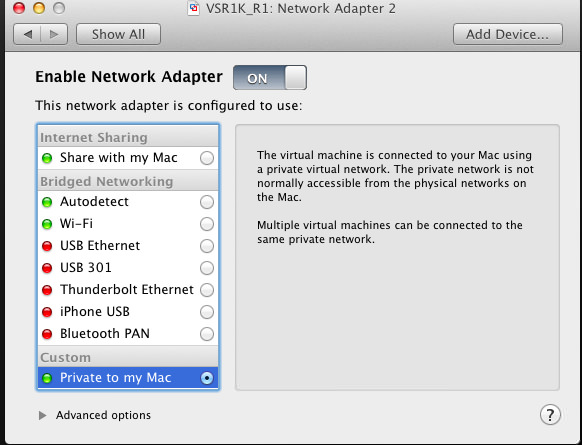Select the USB 301 list entry
Viewport: 582px width, 445px height.
click(x=128, y=268)
